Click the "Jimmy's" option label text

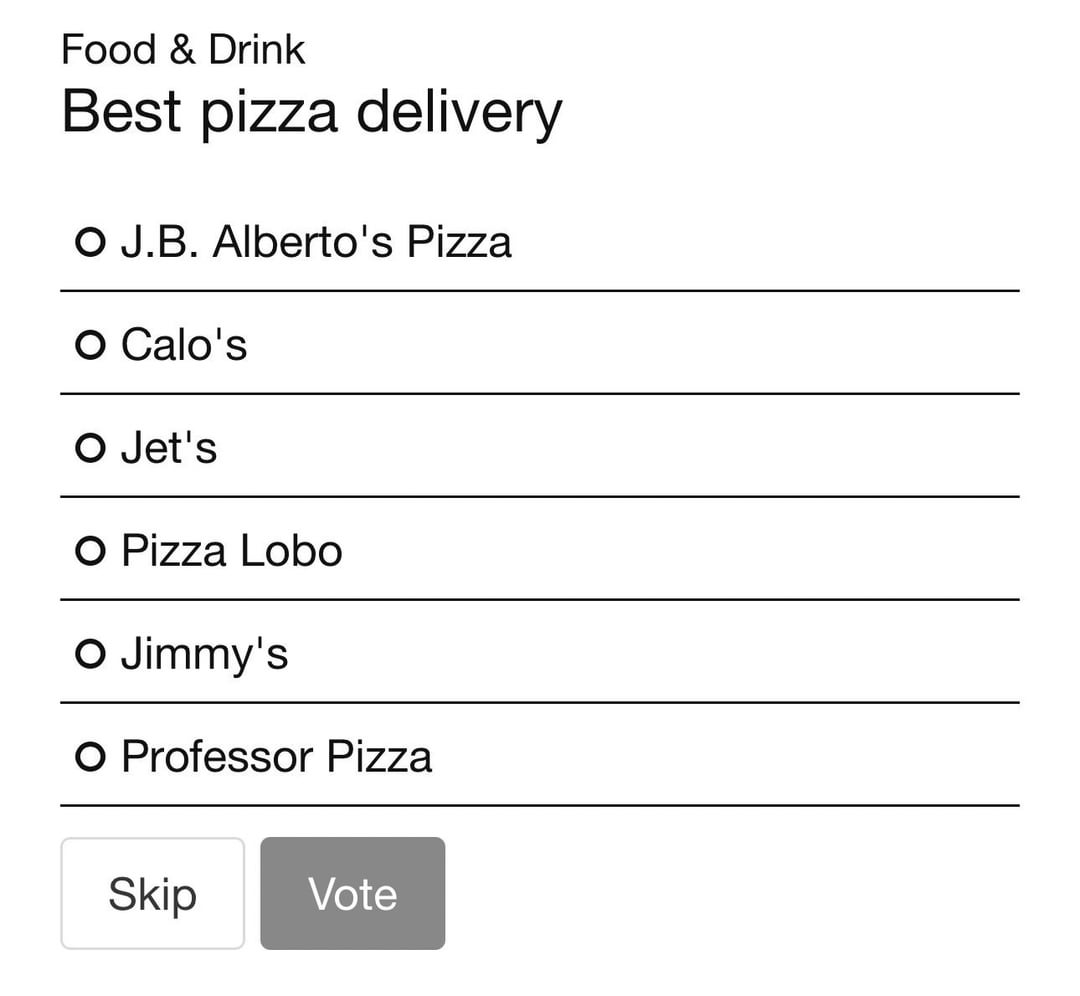[205, 654]
